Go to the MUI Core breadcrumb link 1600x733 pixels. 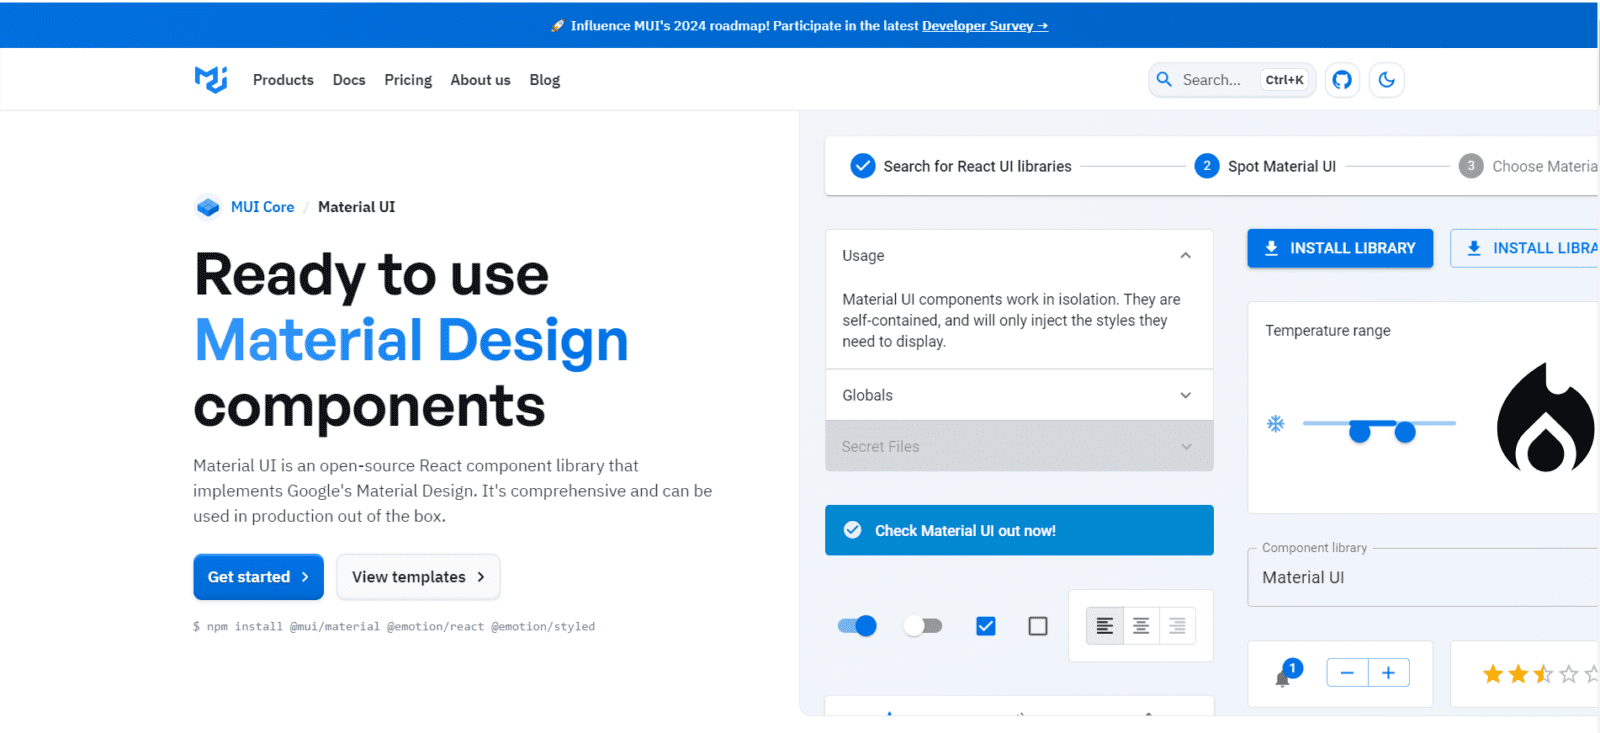click(263, 207)
